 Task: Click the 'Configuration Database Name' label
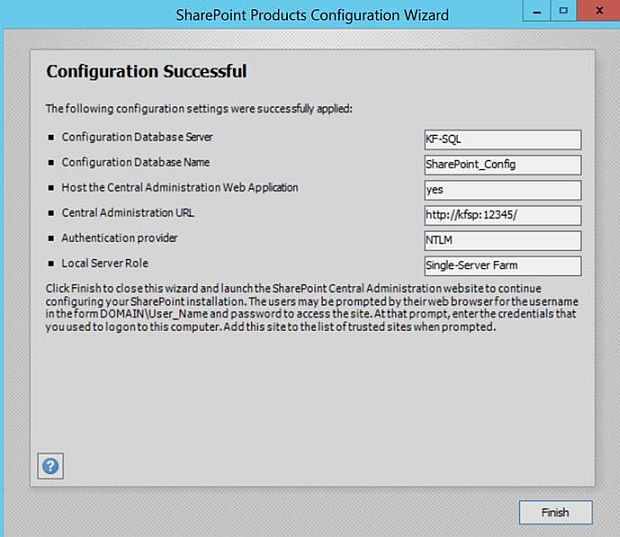point(135,163)
